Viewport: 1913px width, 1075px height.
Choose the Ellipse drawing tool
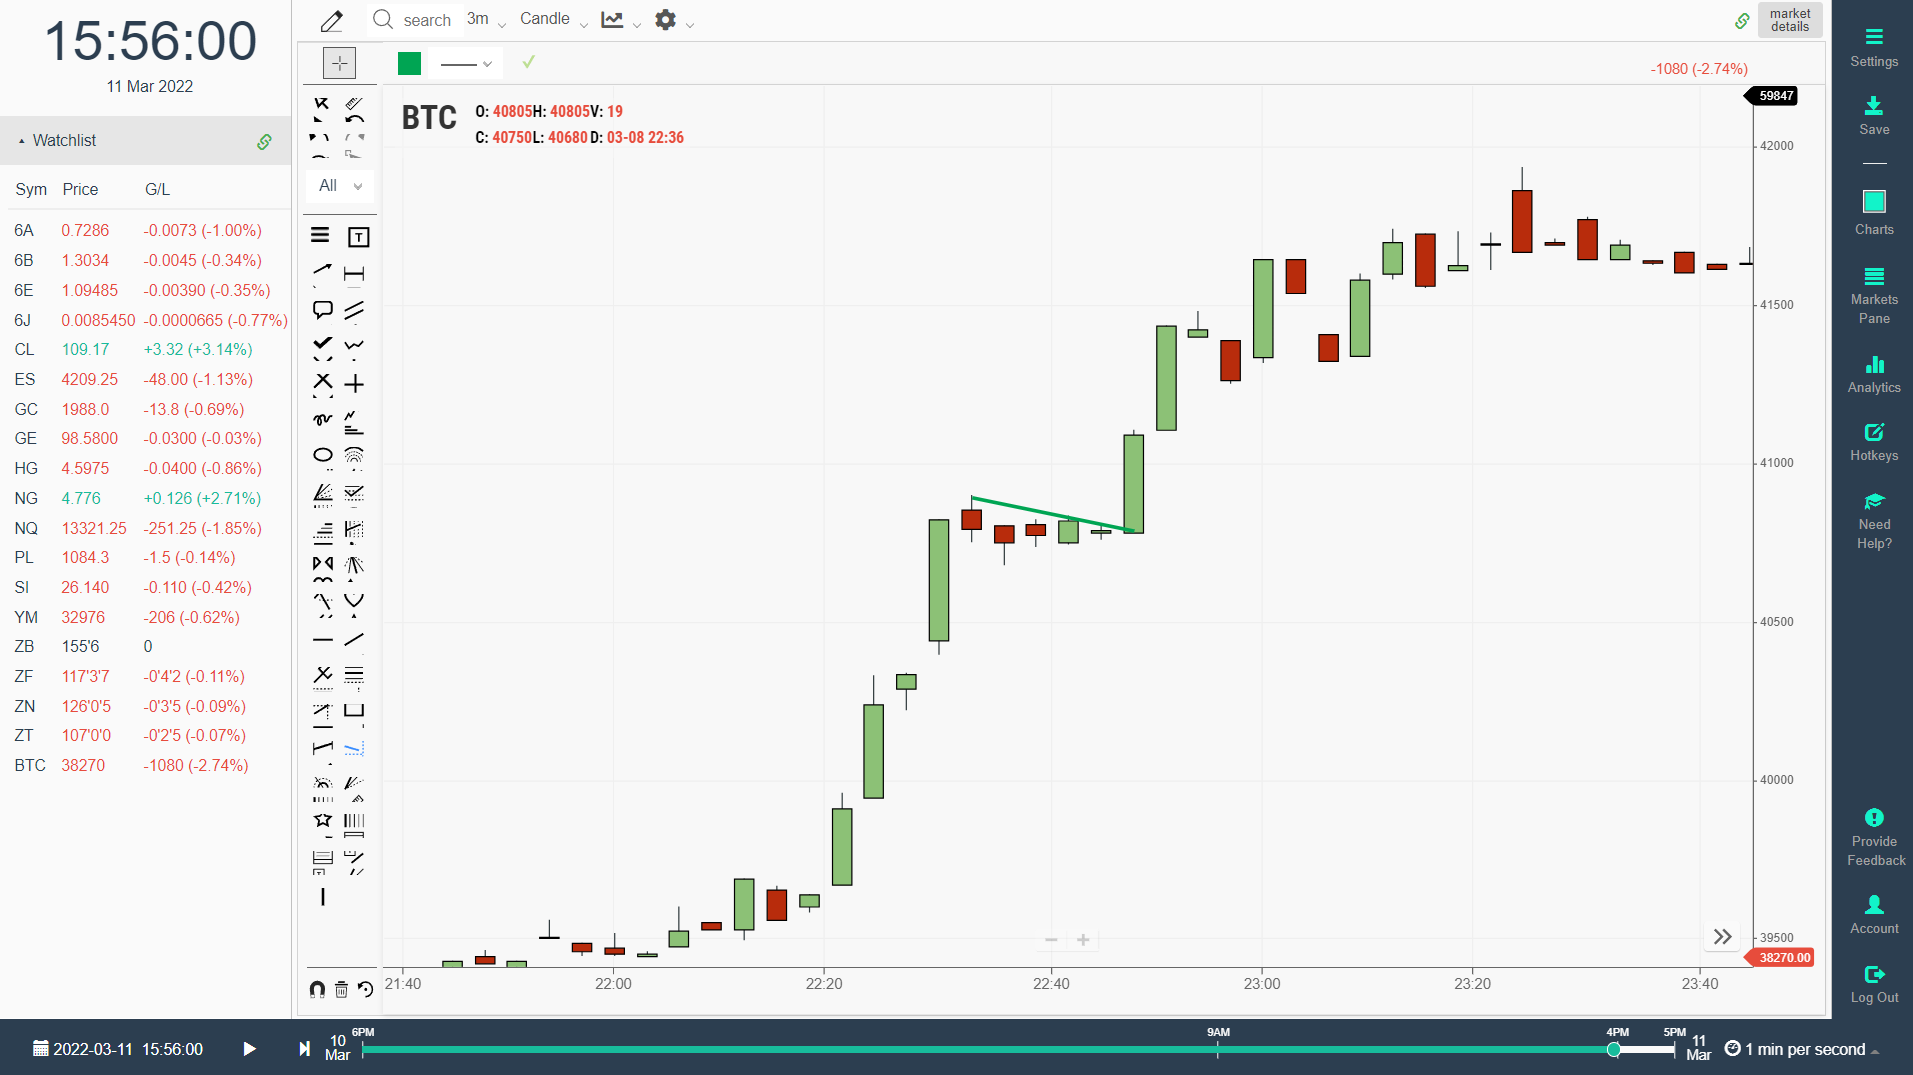pos(322,456)
